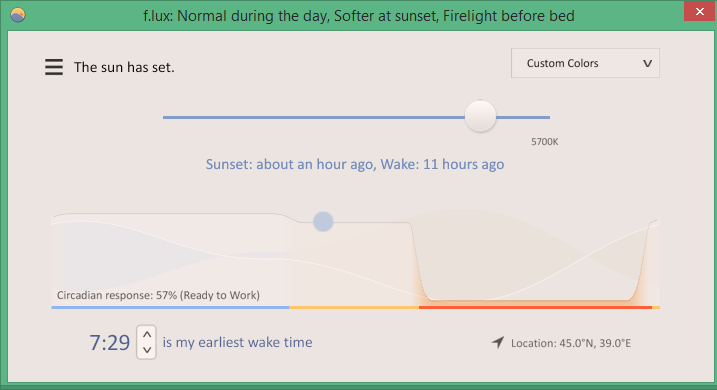The width and height of the screenshot is (717, 390).
Task: Click the 7:29 wake time value
Action: pyautogui.click(x=110, y=342)
